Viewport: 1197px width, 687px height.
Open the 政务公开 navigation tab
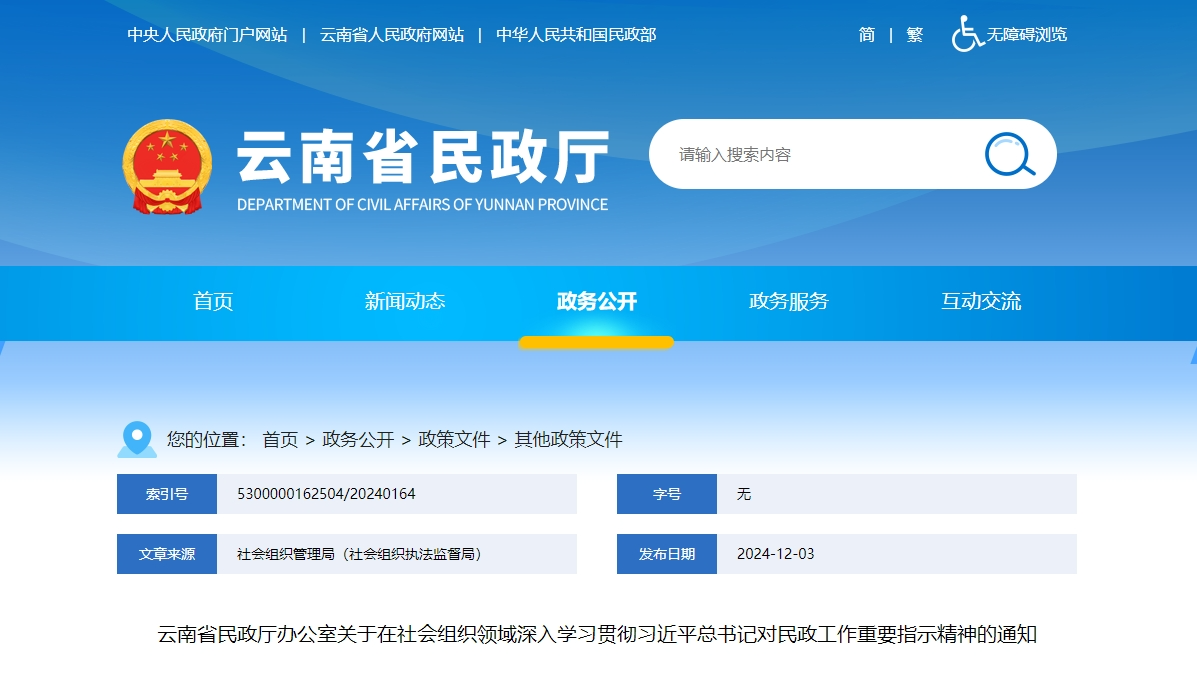pyautogui.click(x=596, y=302)
